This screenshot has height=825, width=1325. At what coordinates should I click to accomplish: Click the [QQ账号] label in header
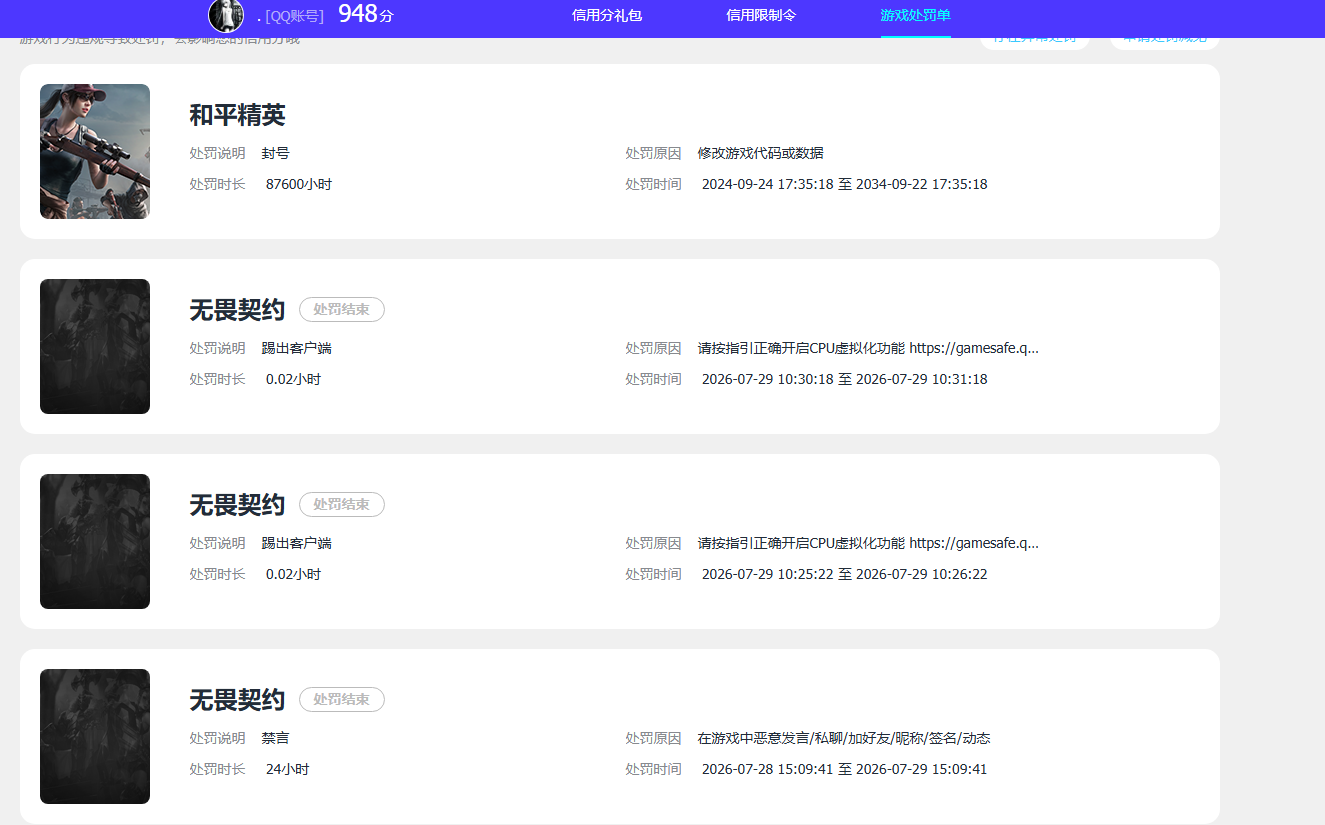pos(294,16)
